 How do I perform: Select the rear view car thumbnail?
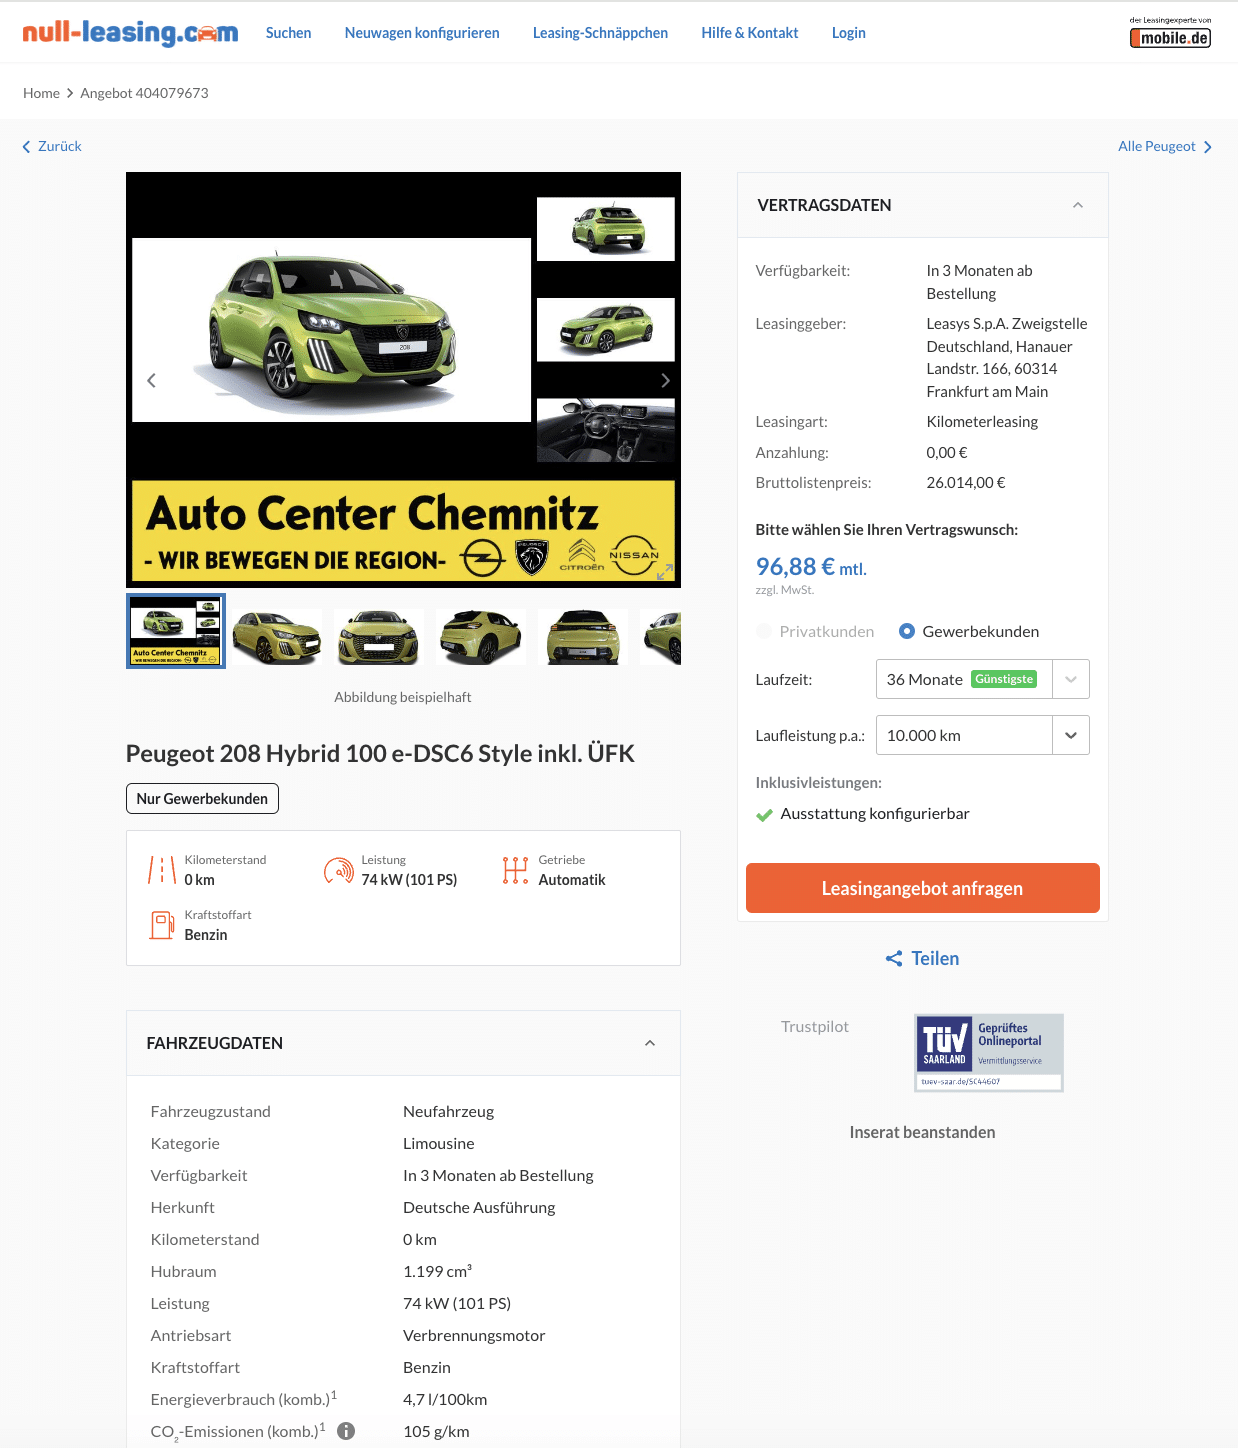pyautogui.click(x=583, y=637)
